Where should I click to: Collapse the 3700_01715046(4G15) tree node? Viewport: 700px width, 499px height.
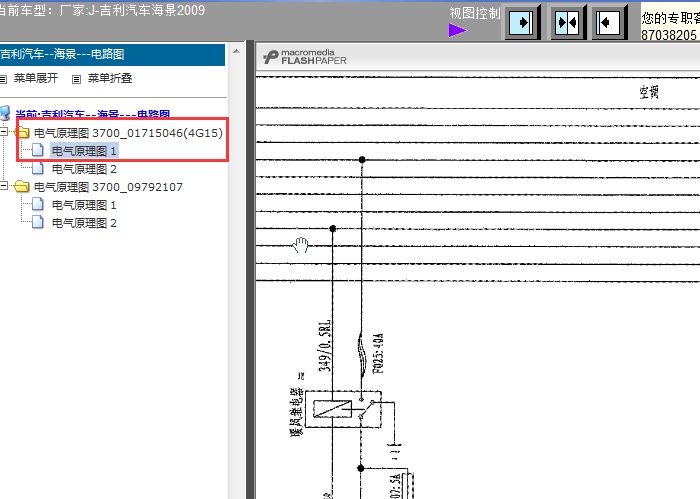pyautogui.click(x=4, y=131)
